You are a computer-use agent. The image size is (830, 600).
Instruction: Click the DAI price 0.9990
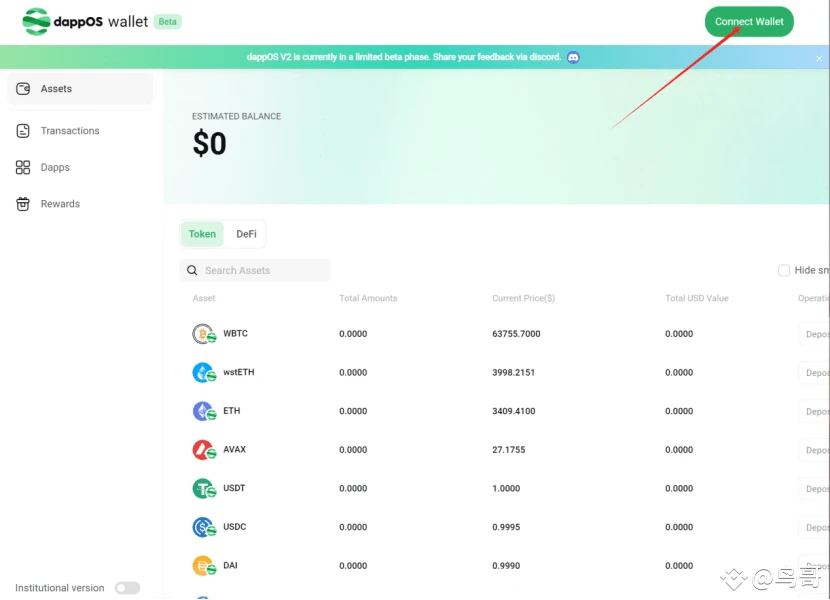[506, 566]
